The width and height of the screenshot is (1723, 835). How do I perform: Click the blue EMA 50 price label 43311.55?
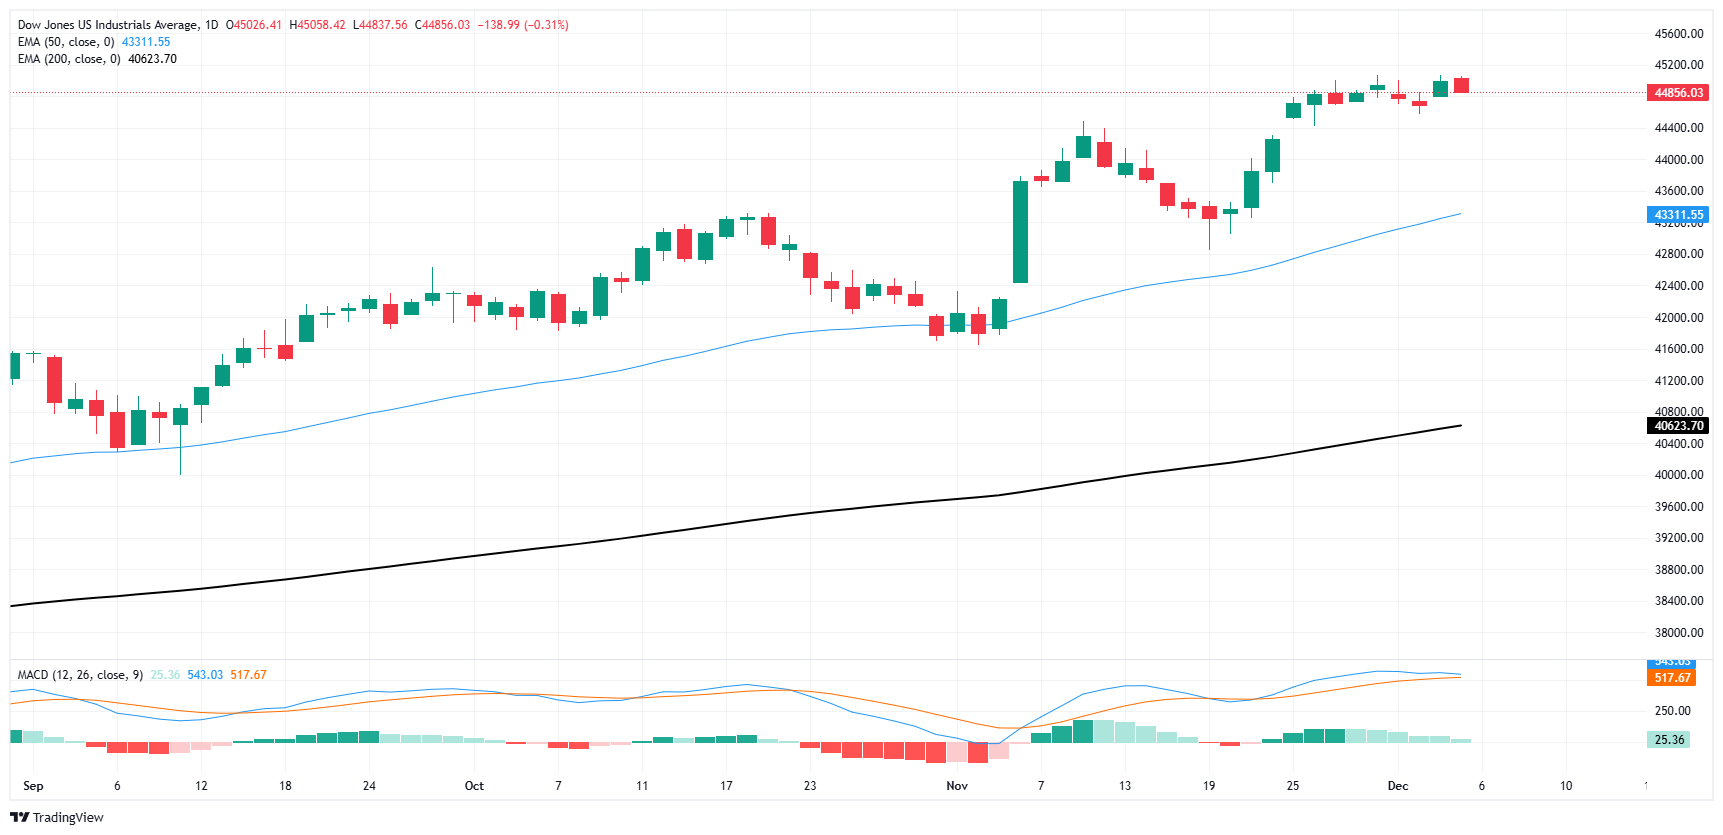[1678, 215]
